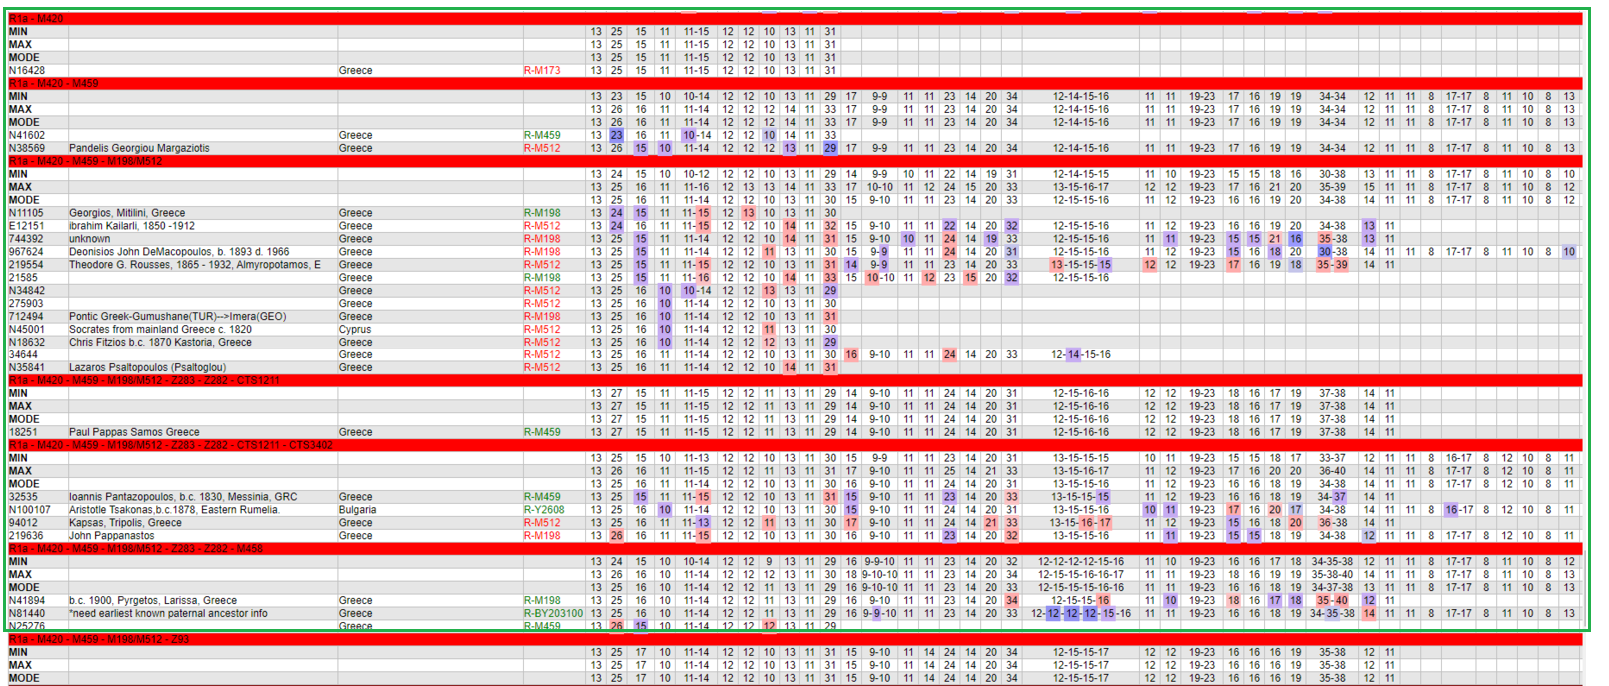Select the 'unknown' ancestor cell

(90, 239)
